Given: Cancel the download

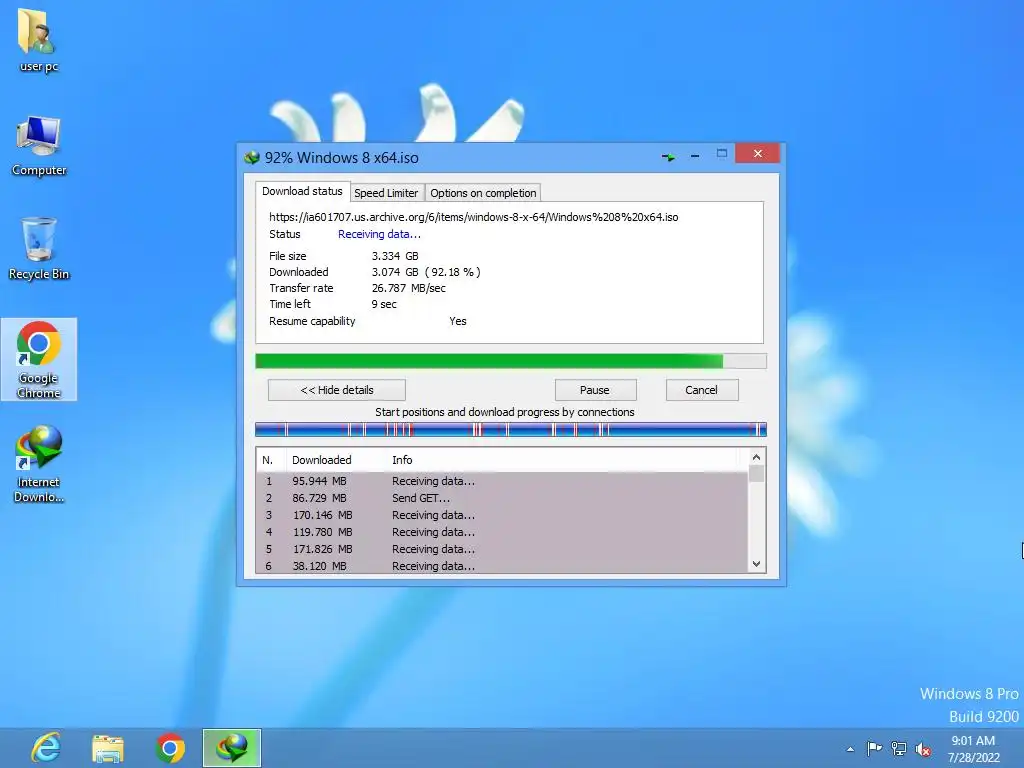Looking at the screenshot, I should 701,390.
